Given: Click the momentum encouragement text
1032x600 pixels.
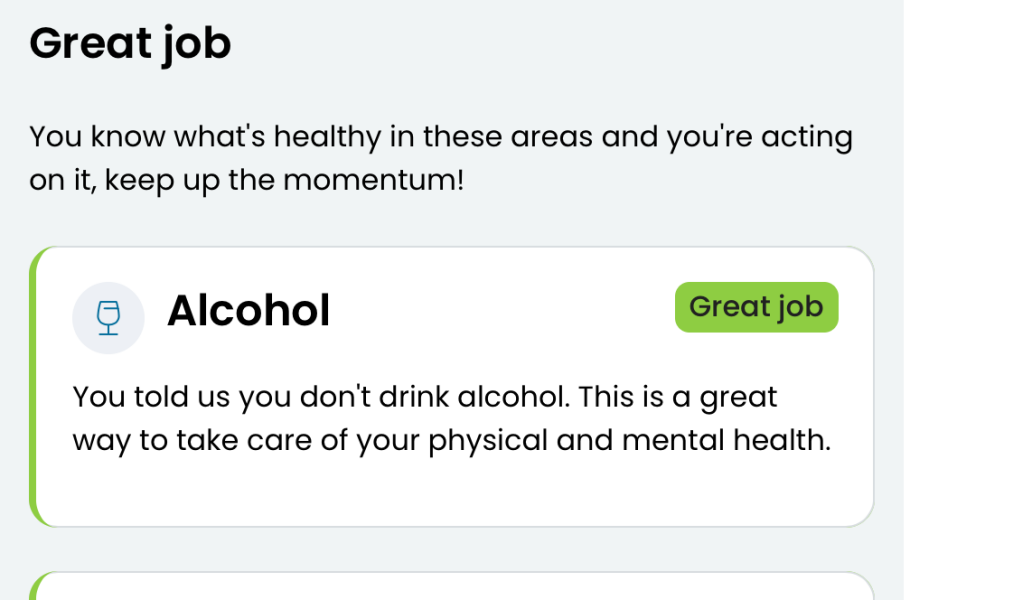Looking at the screenshot, I should [x=441, y=157].
